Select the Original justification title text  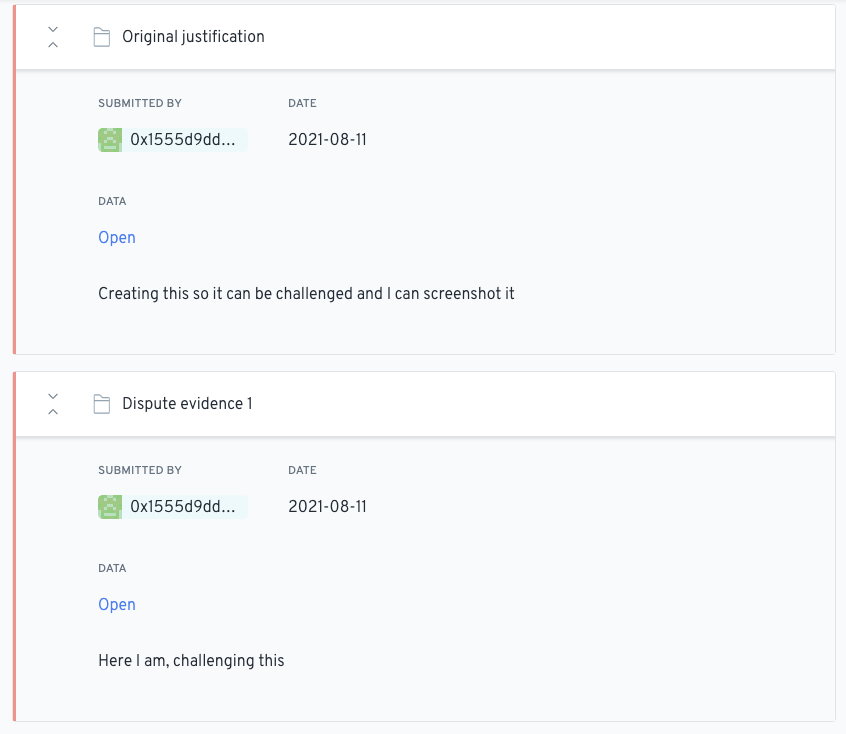[x=193, y=37]
